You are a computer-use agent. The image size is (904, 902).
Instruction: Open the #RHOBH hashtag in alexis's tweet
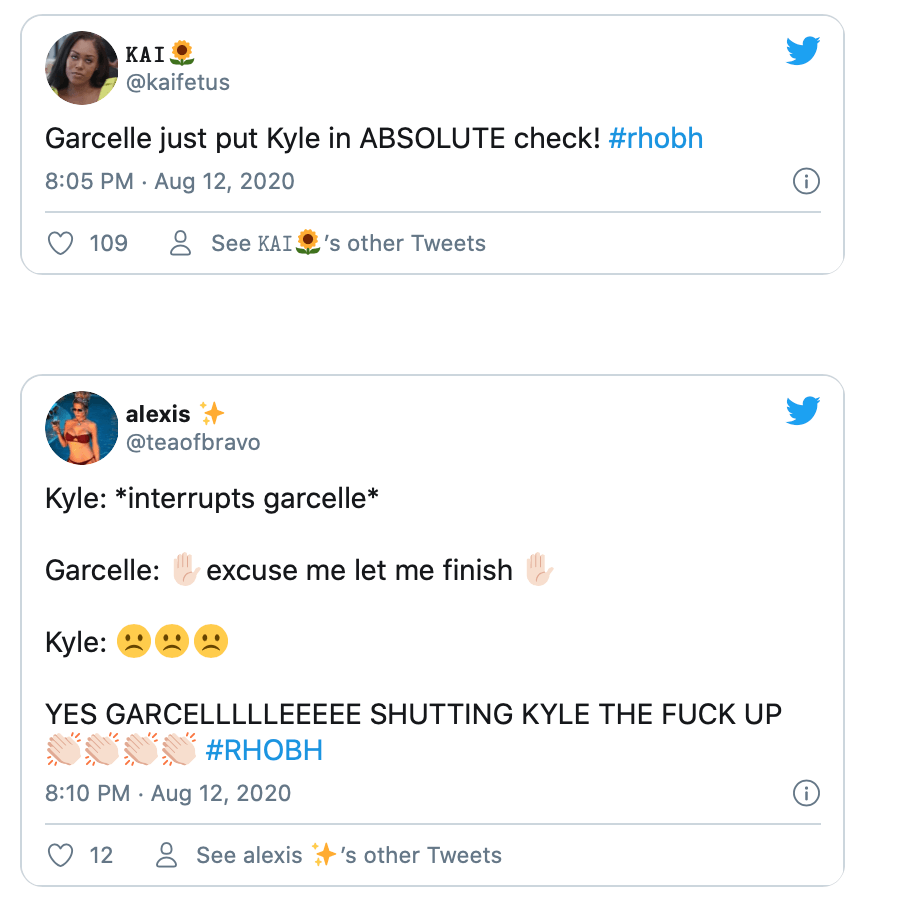point(264,750)
